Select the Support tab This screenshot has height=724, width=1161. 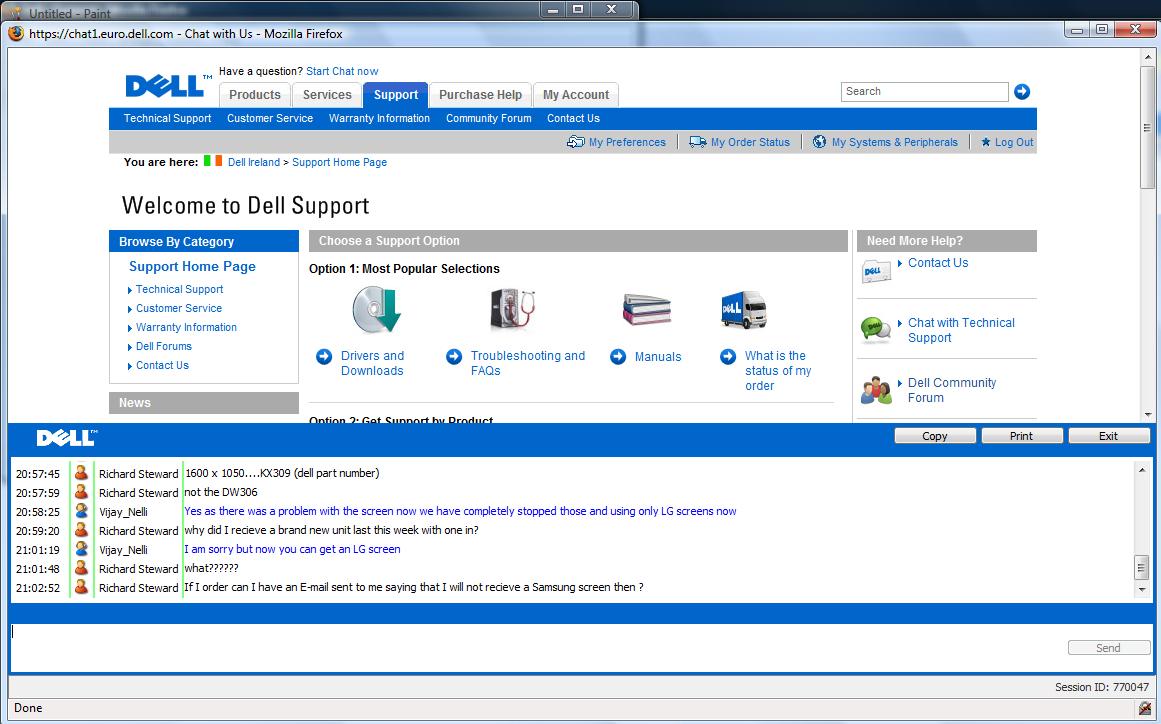tap(395, 95)
